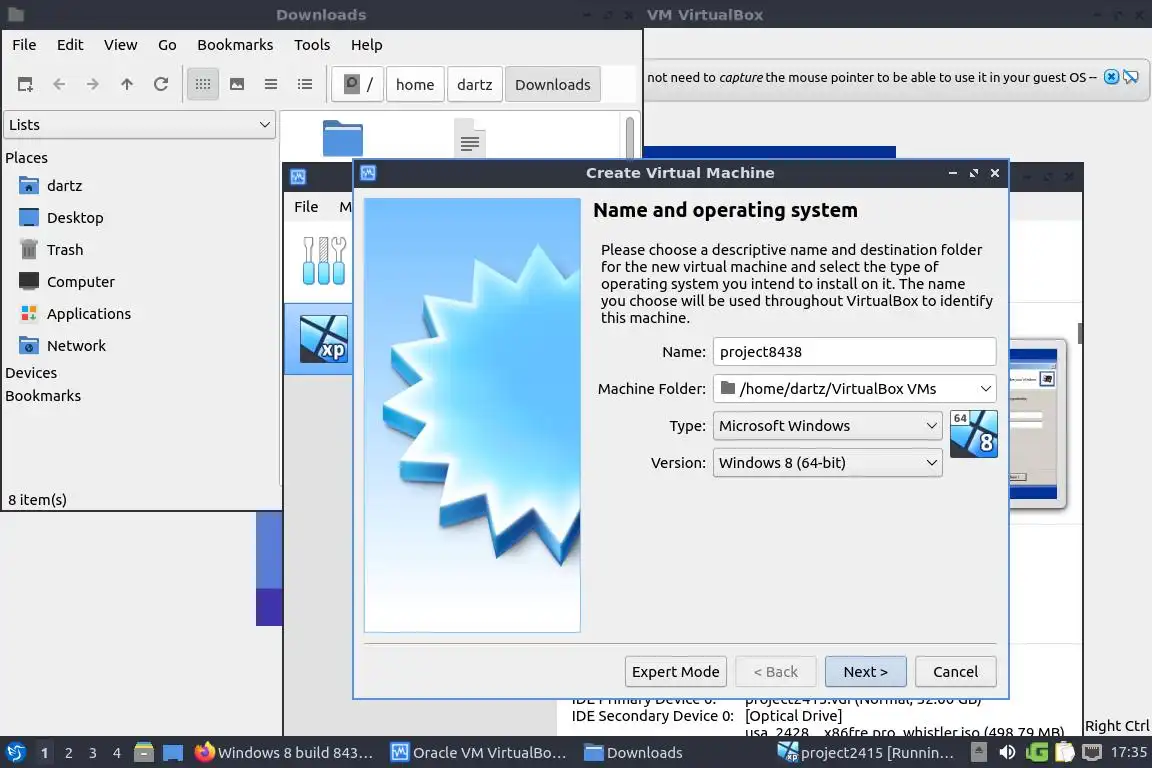The height and width of the screenshot is (768, 1152).
Task: Open the Type dropdown showing Microsoft Windows
Action: pyautogui.click(x=827, y=426)
